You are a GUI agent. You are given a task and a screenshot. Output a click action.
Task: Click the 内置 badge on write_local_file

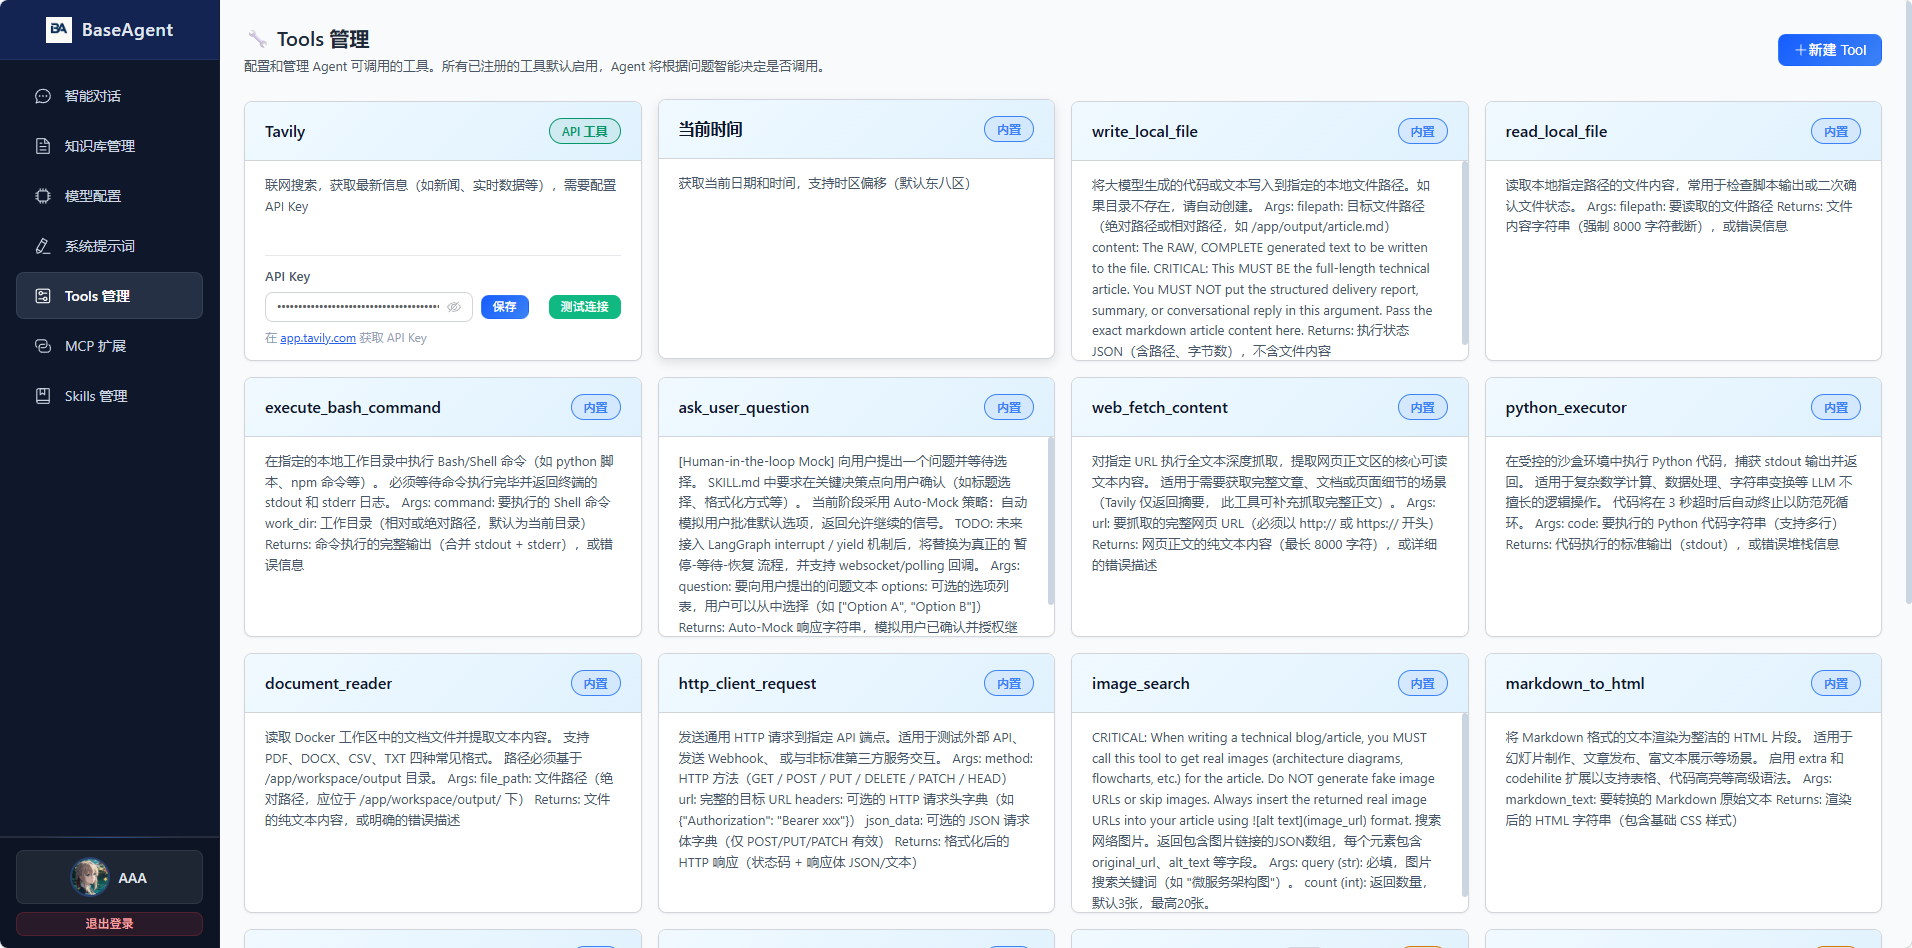1423,131
